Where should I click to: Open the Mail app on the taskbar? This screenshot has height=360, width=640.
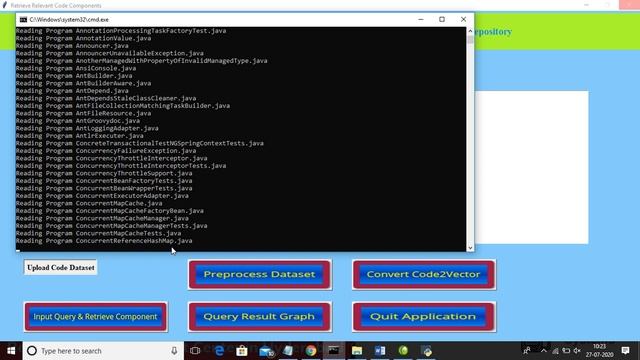(266, 351)
